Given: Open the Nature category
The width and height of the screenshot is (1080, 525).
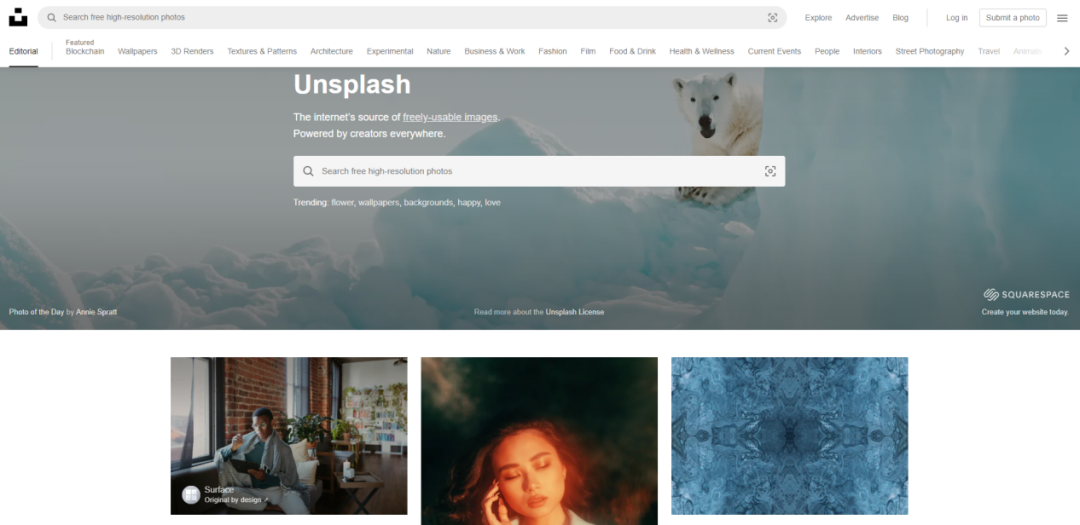Looking at the screenshot, I should pyautogui.click(x=439, y=52).
